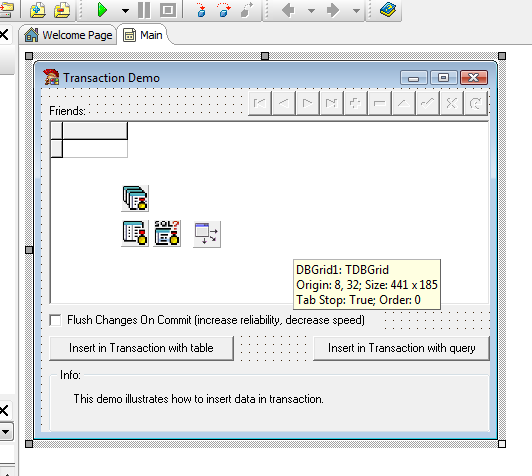
Task: Click Insert in Transaction with table button
Action: click(141, 348)
